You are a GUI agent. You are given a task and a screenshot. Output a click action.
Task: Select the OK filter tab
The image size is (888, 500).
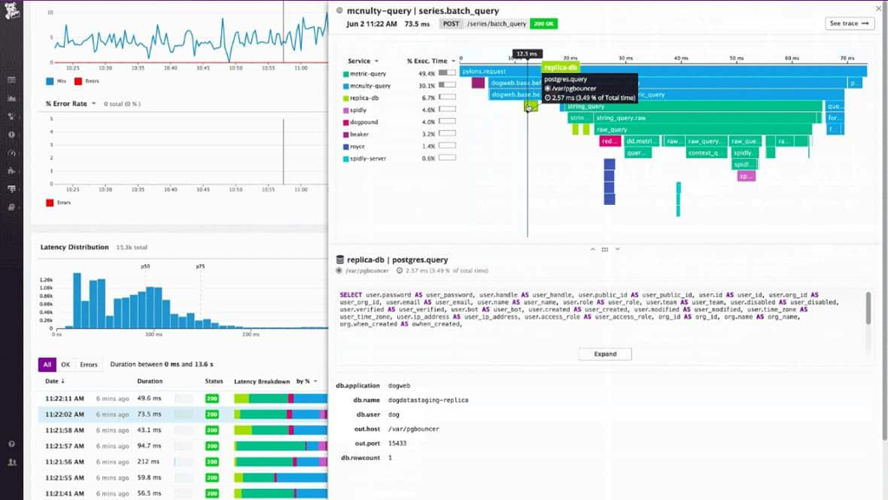pyautogui.click(x=65, y=365)
